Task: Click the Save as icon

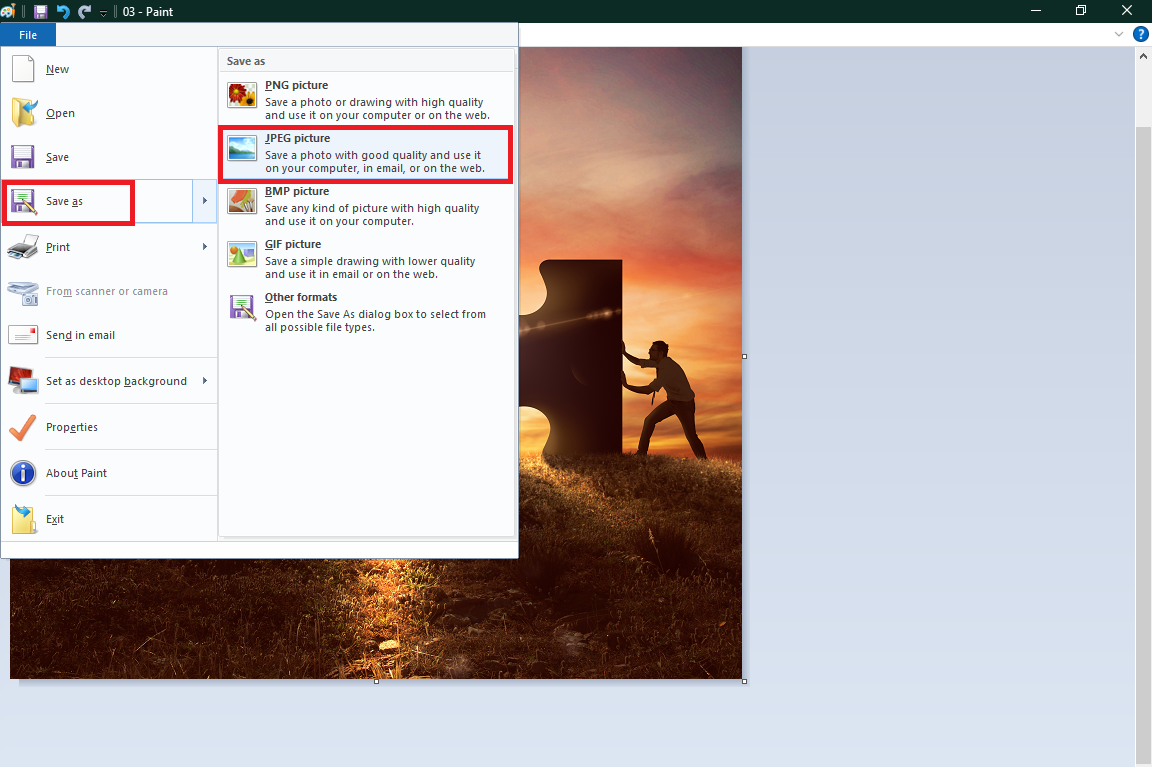Action: click(x=23, y=201)
